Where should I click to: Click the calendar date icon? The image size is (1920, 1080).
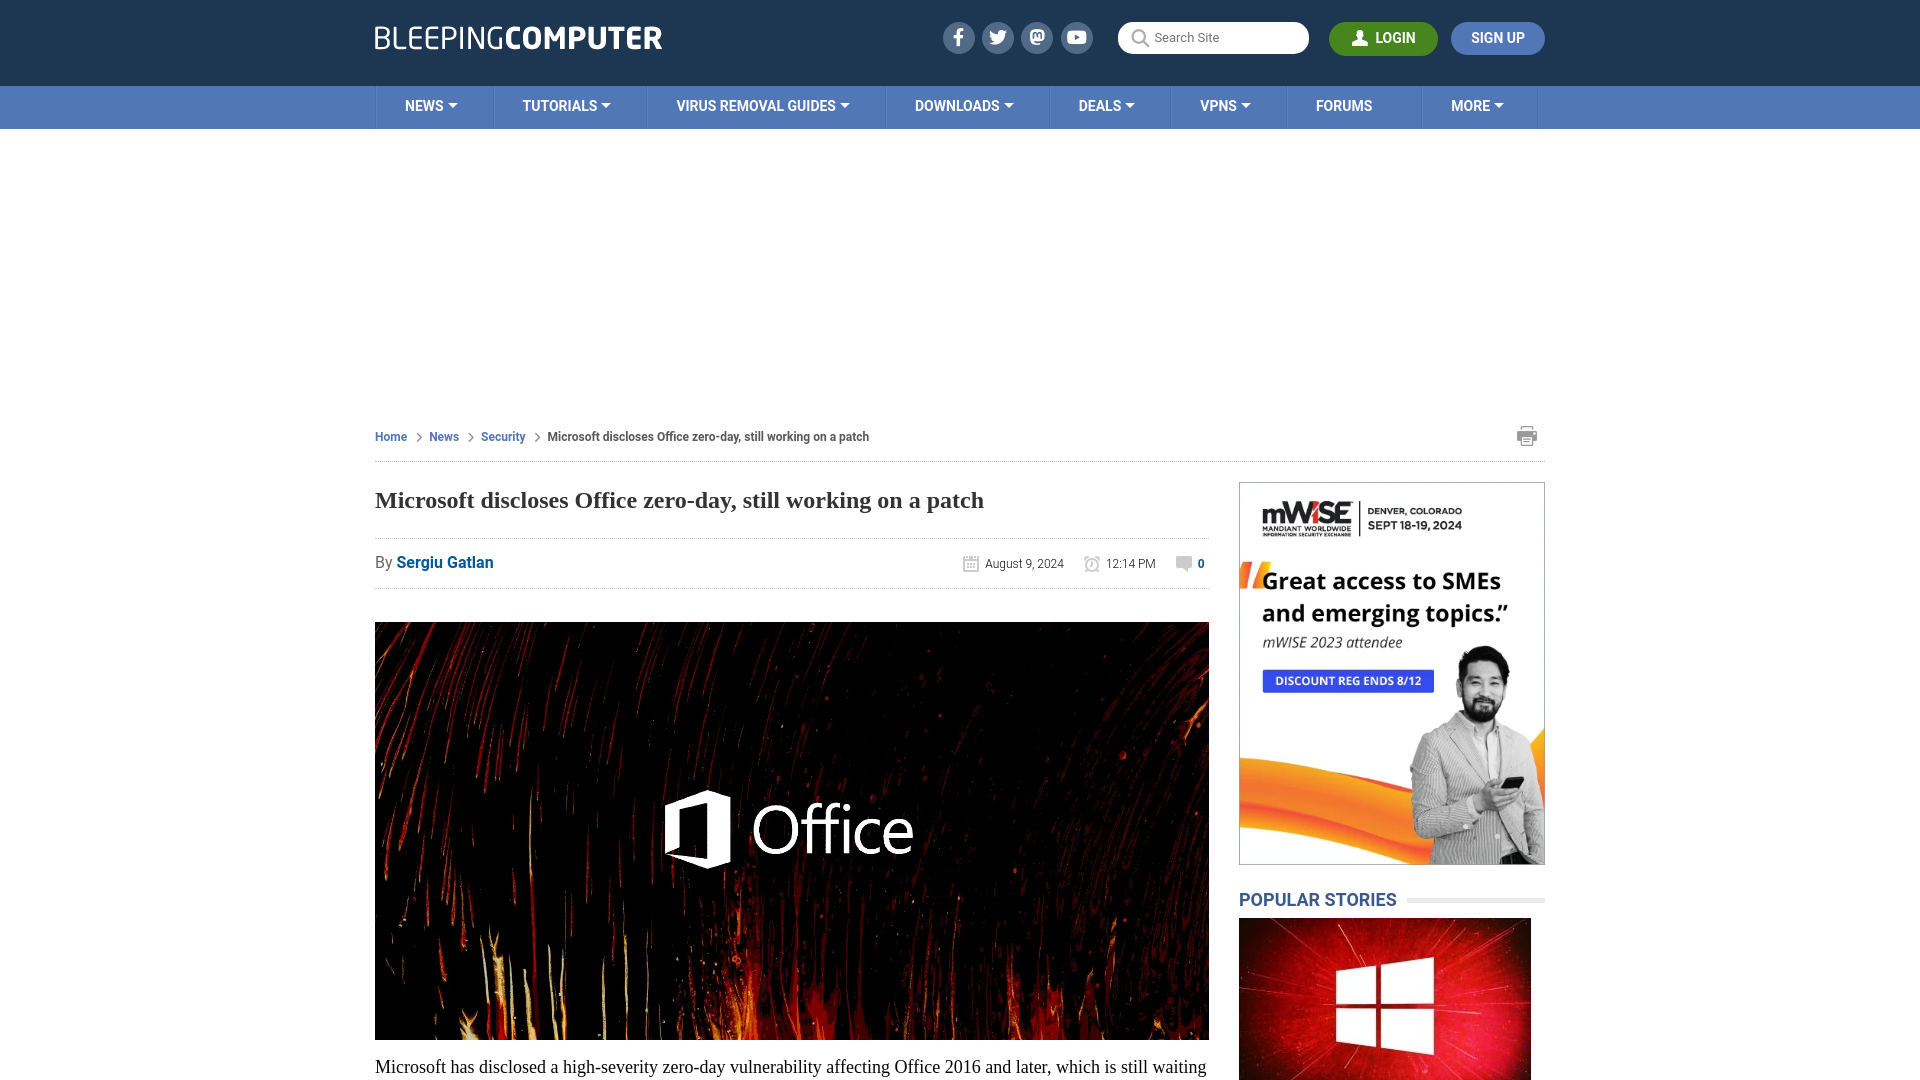pos(971,563)
